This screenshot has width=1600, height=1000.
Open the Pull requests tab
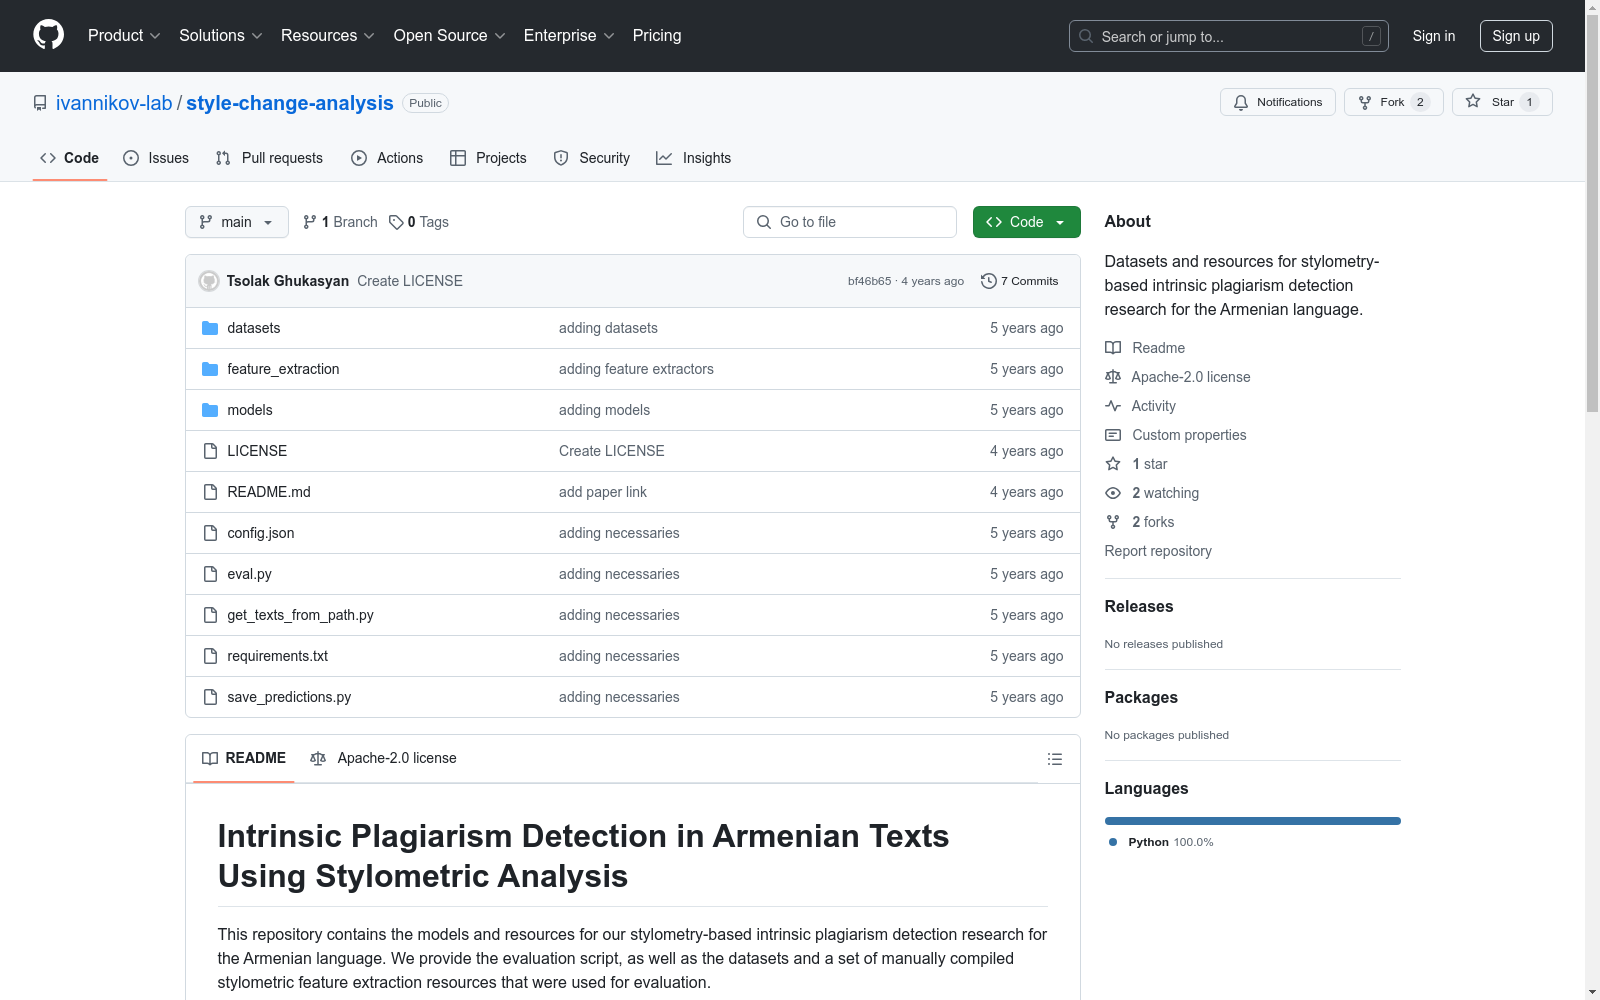(269, 158)
